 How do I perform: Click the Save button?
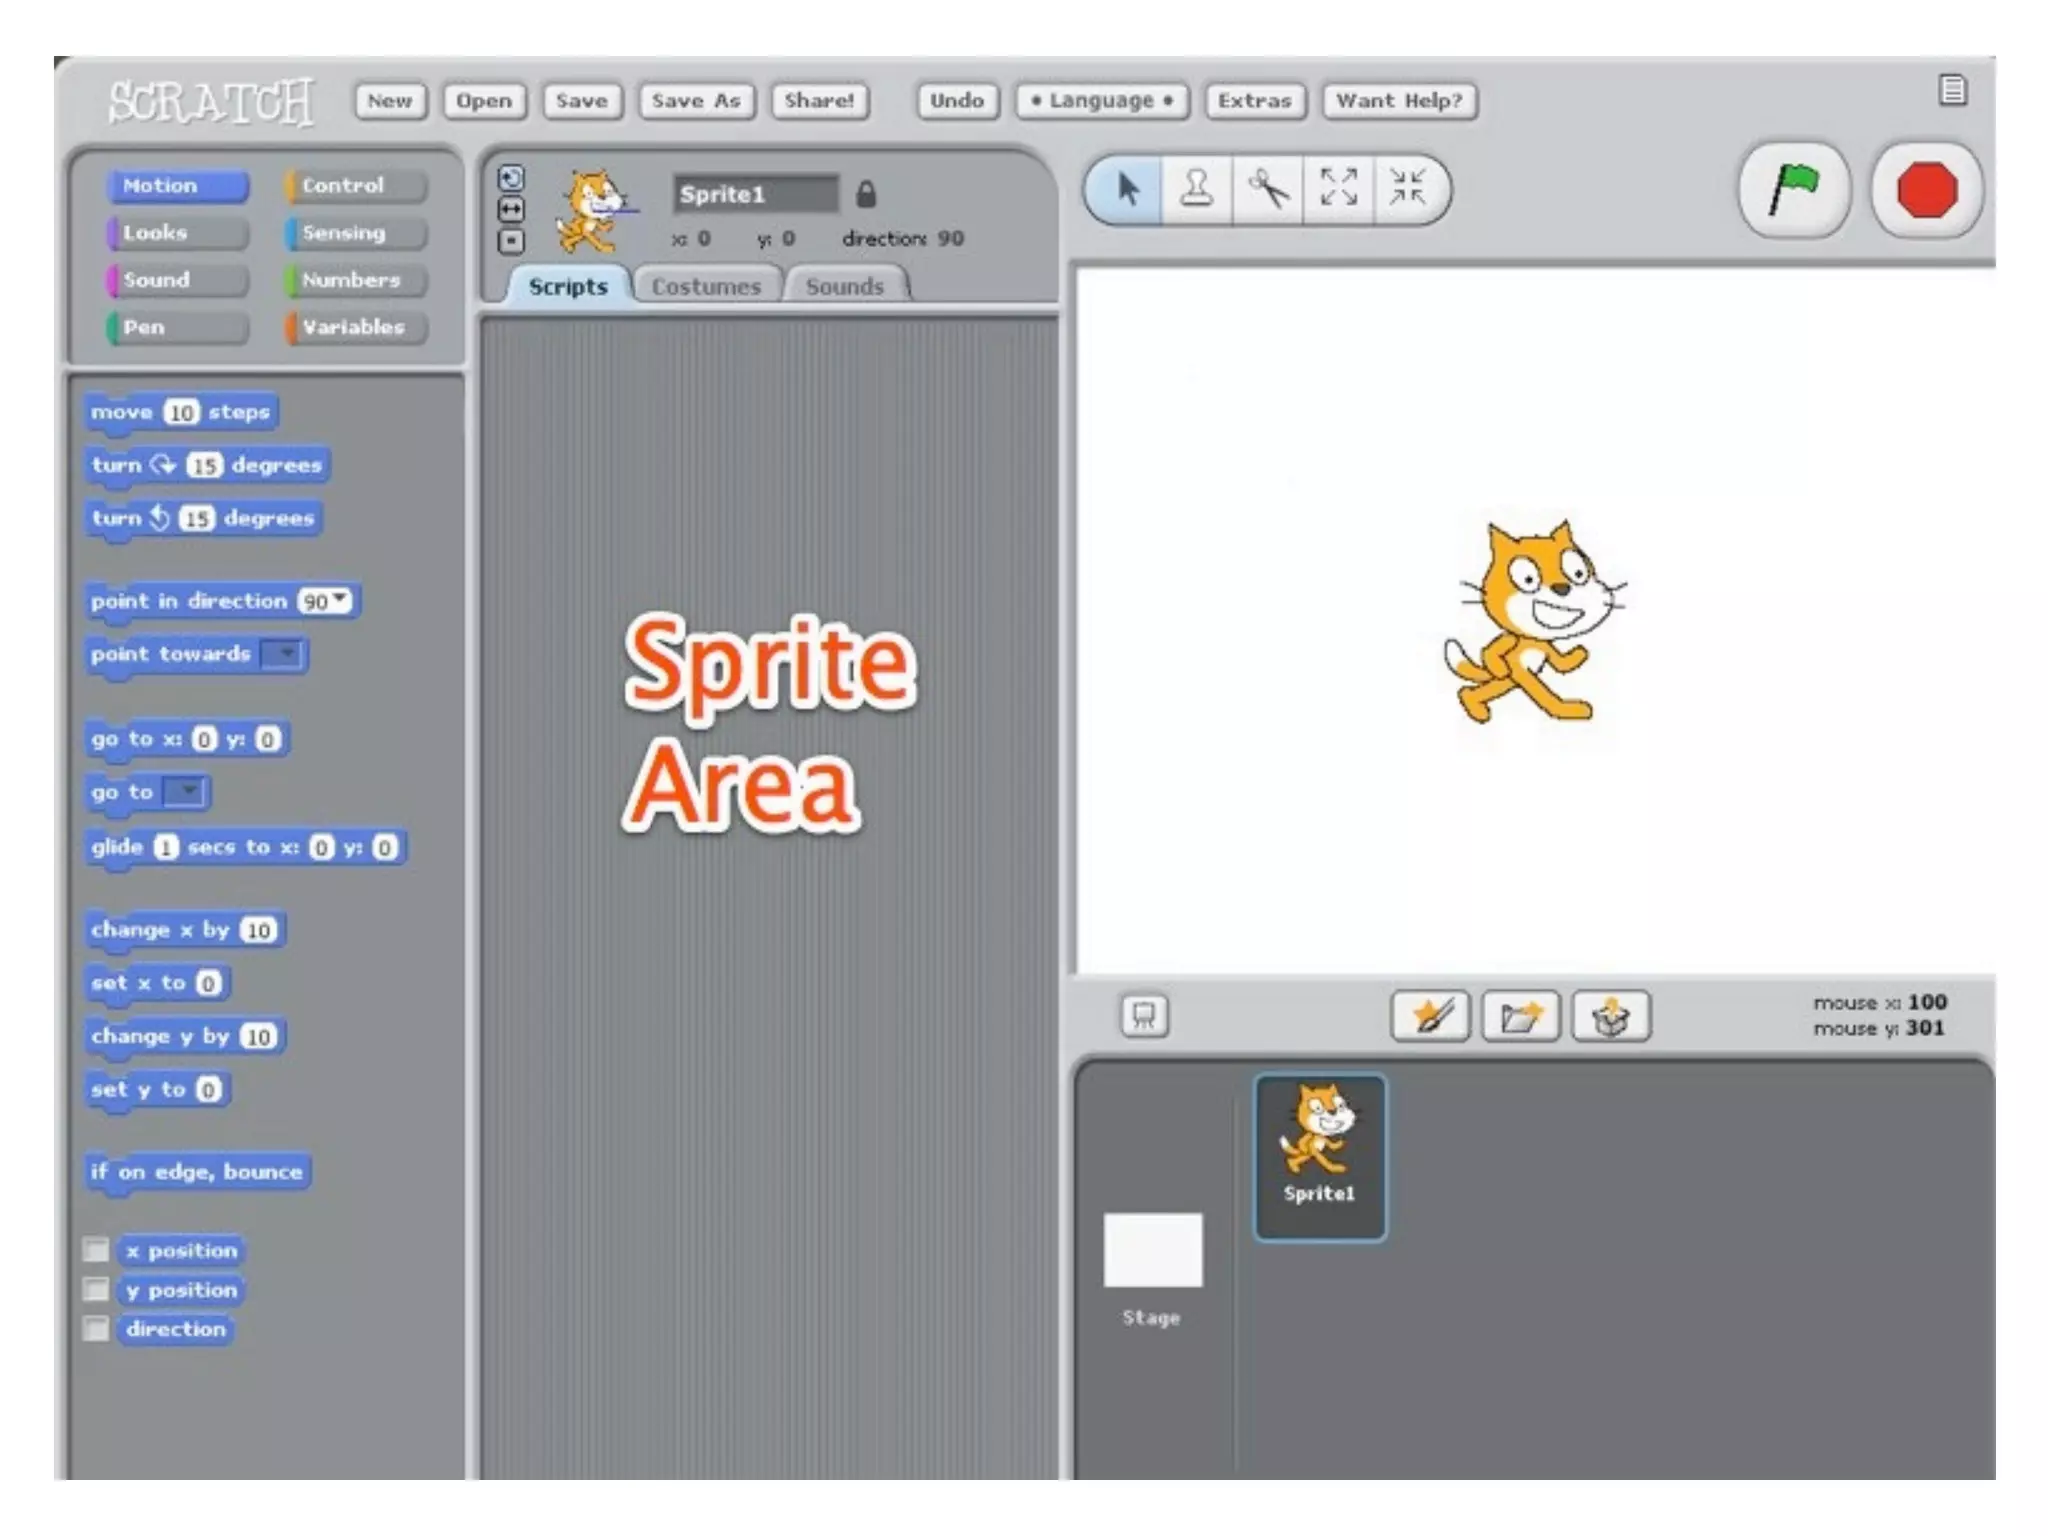coord(582,101)
